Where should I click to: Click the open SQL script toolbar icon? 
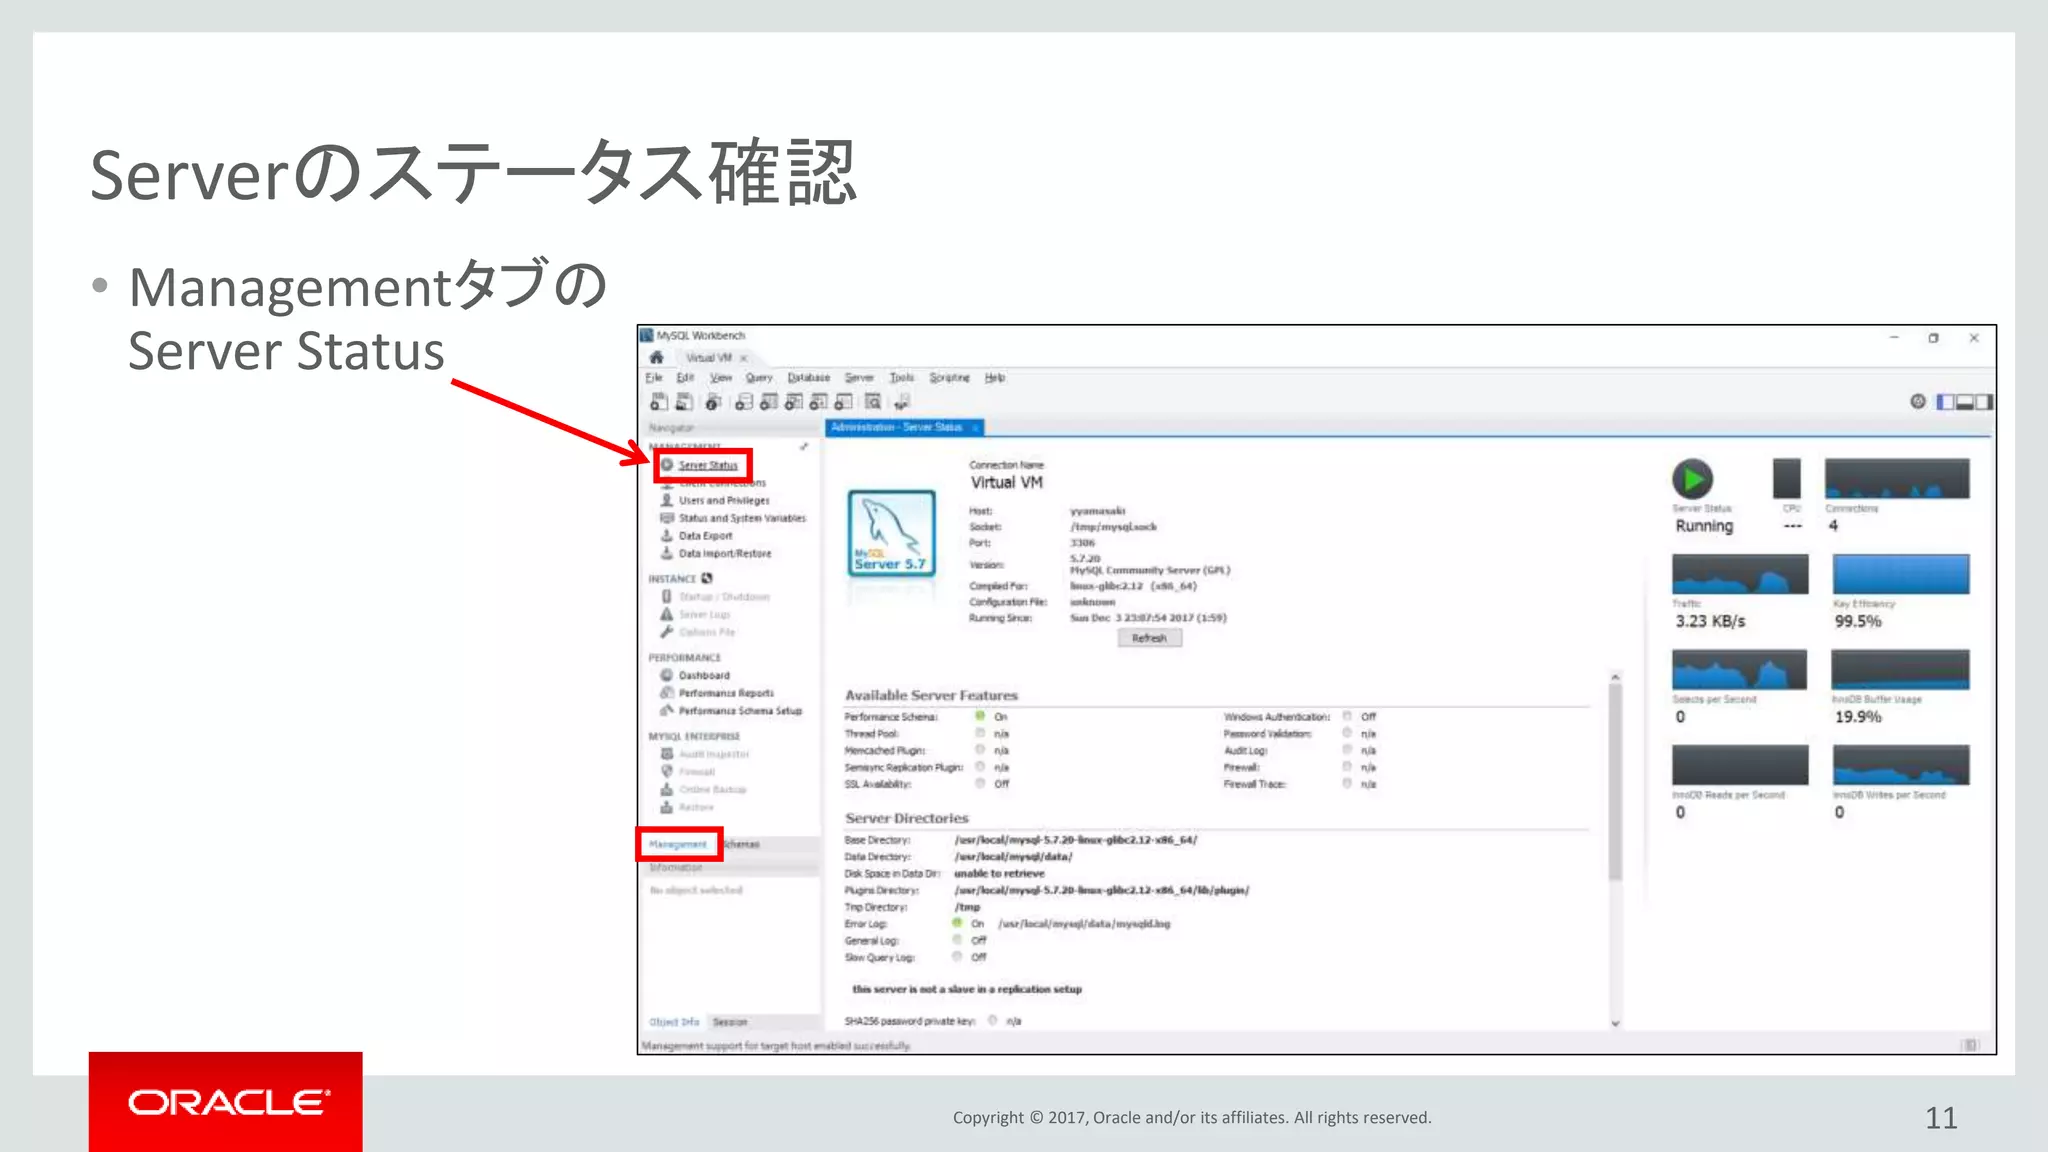684,402
